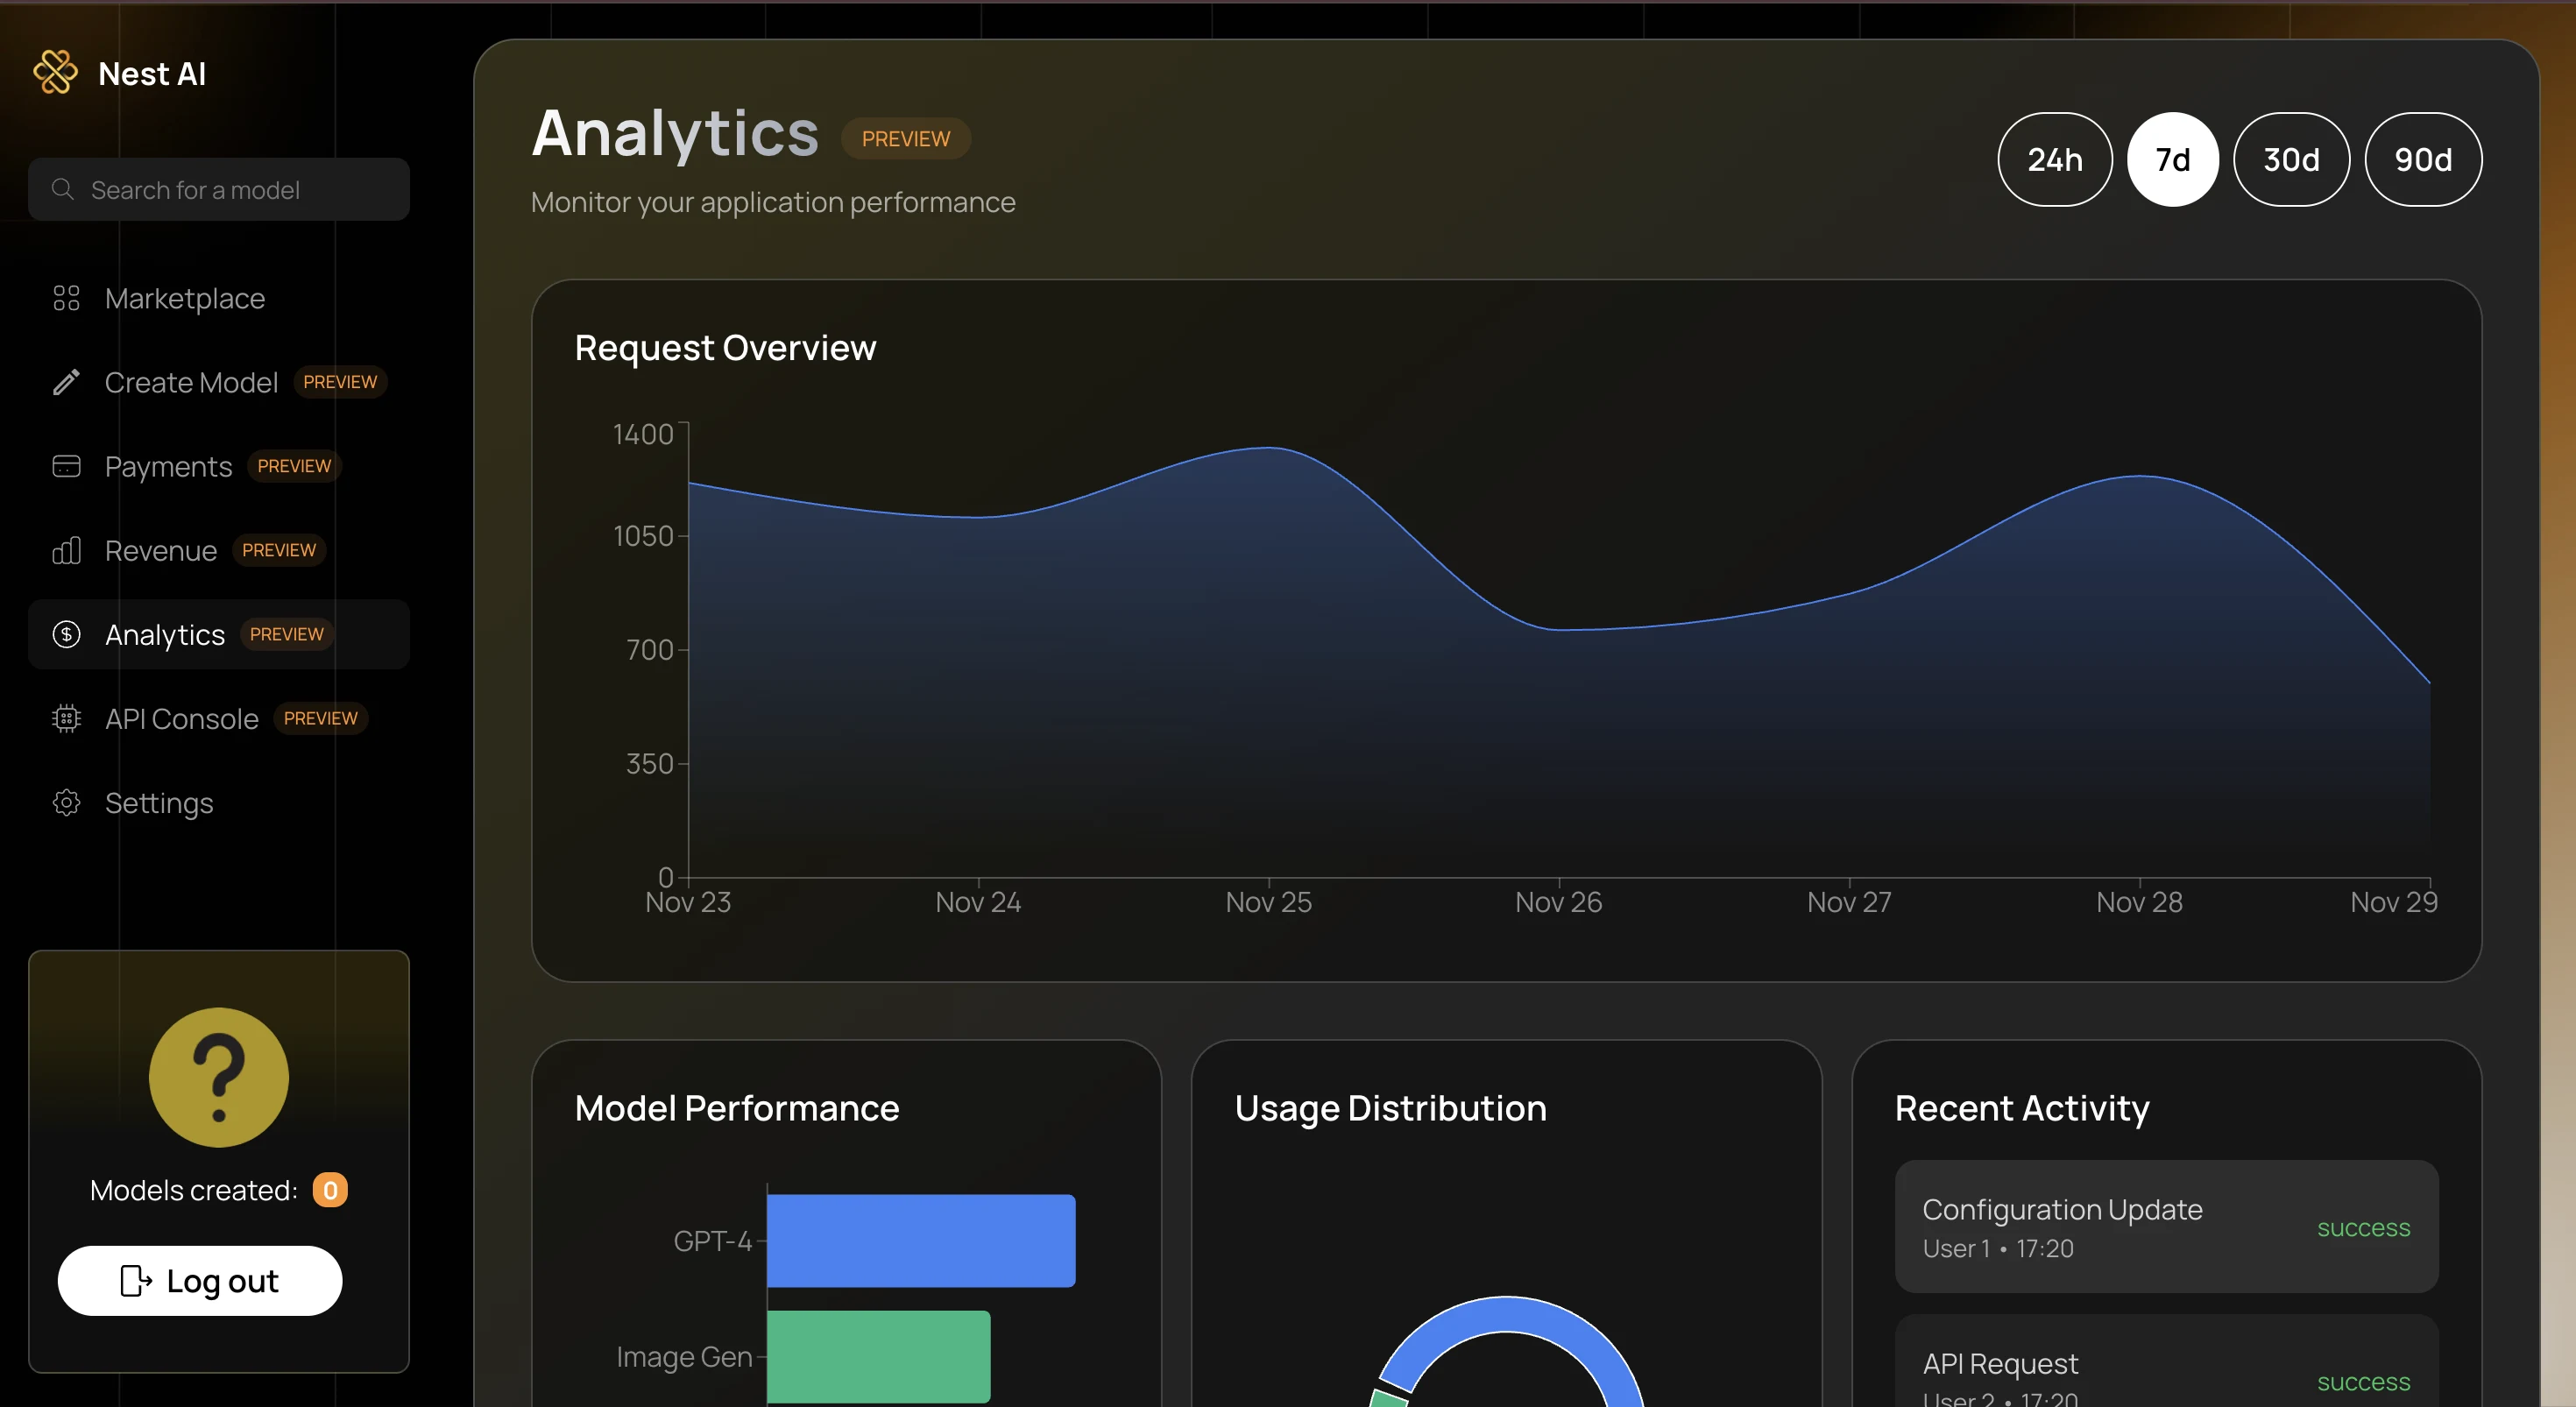Switch to 90d time range

click(2422, 160)
